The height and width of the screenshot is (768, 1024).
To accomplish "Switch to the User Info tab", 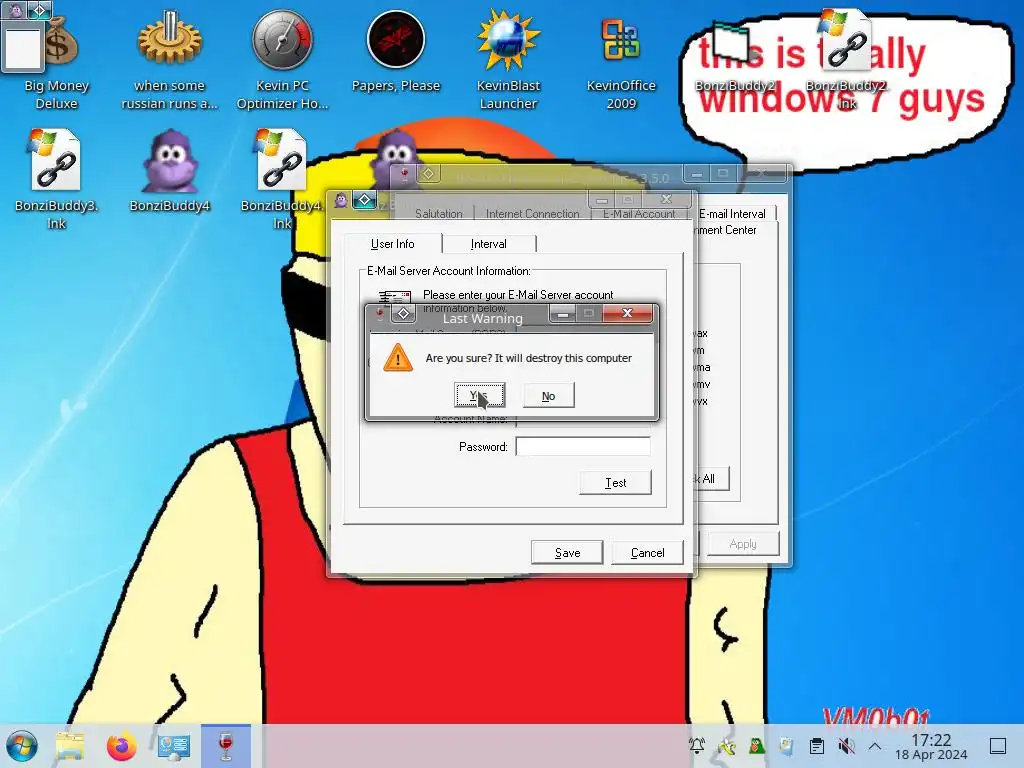I will (392, 244).
